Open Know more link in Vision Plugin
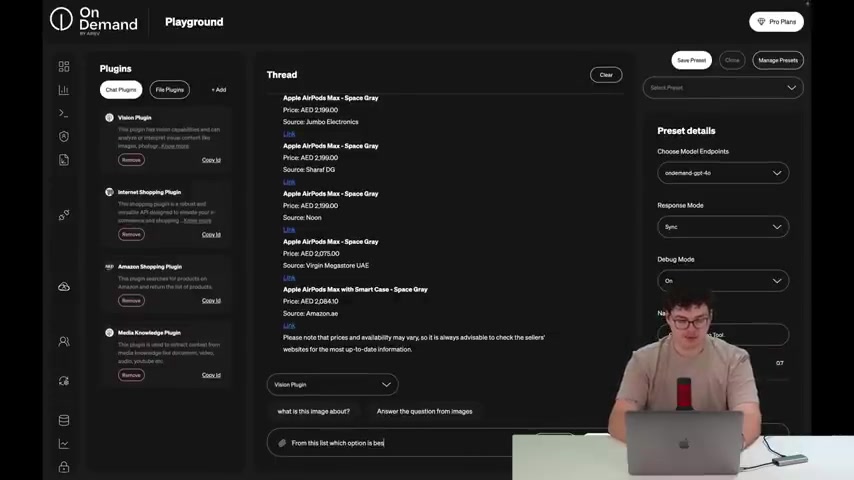The height and width of the screenshot is (480, 854). pos(175,146)
